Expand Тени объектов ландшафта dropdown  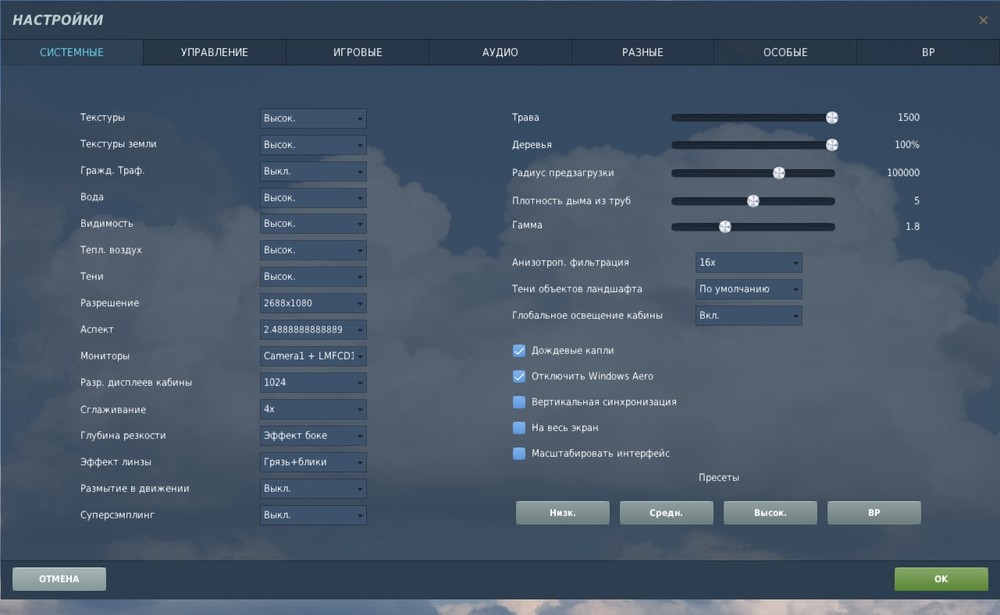pyautogui.click(x=749, y=289)
